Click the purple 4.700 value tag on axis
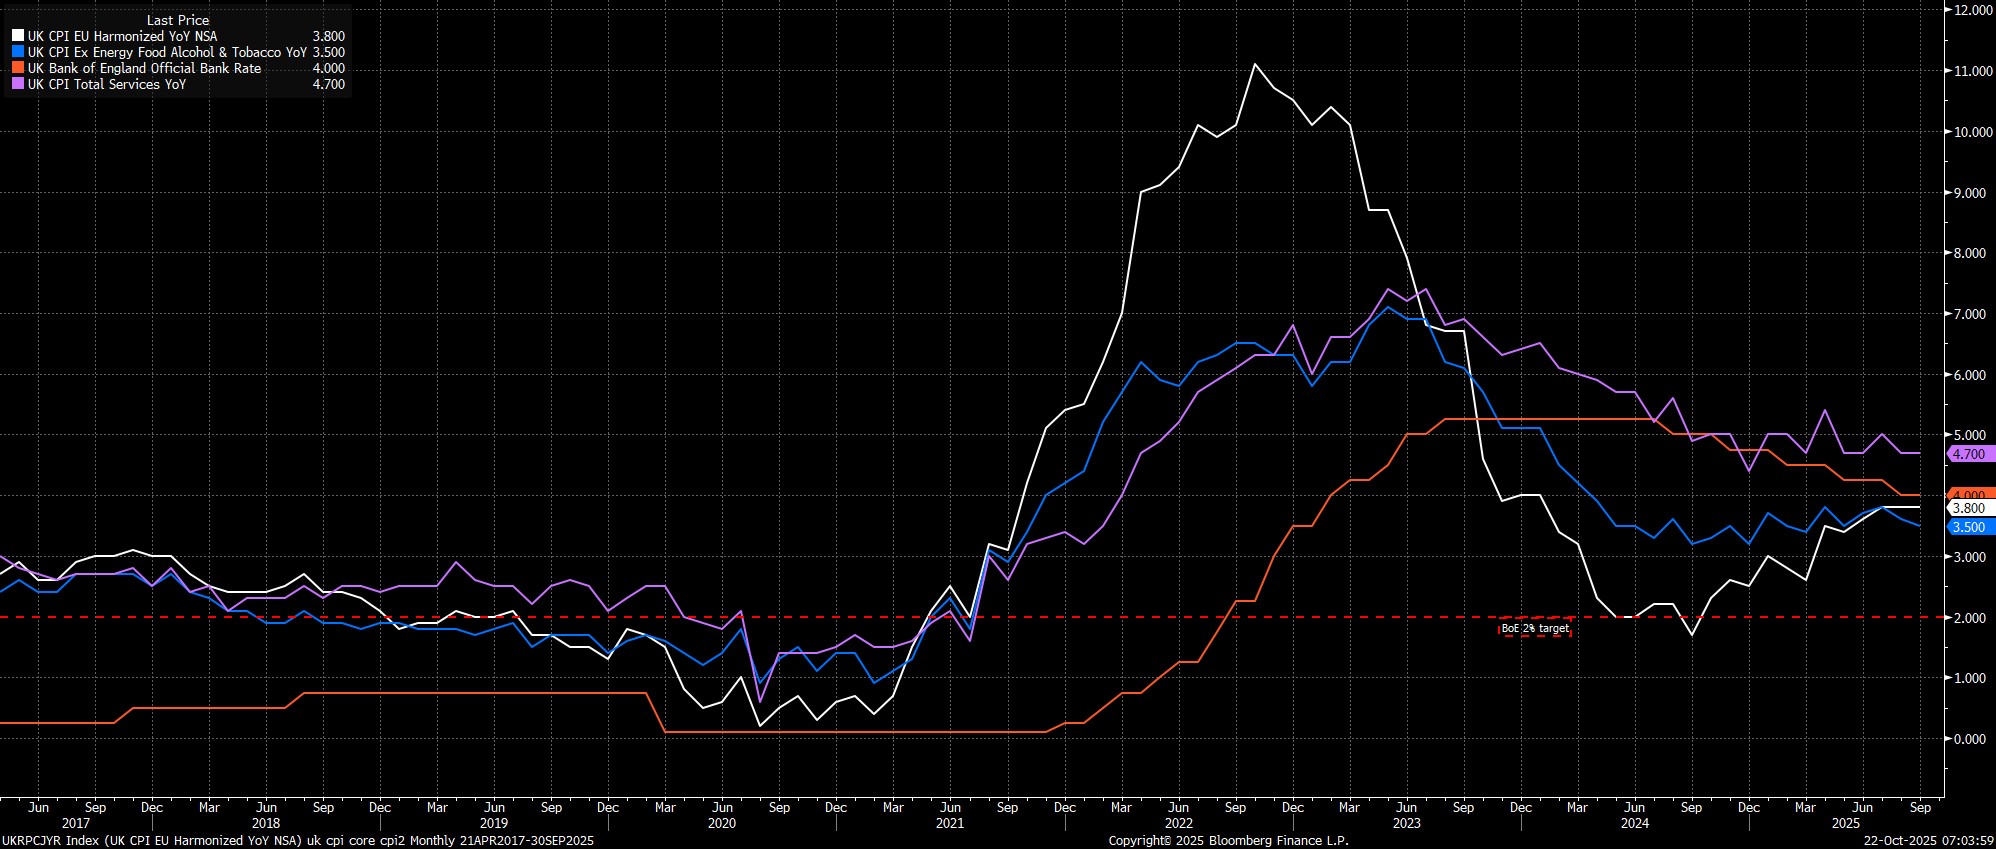Image resolution: width=1996 pixels, height=849 pixels. pyautogui.click(x=1968, y=454)
